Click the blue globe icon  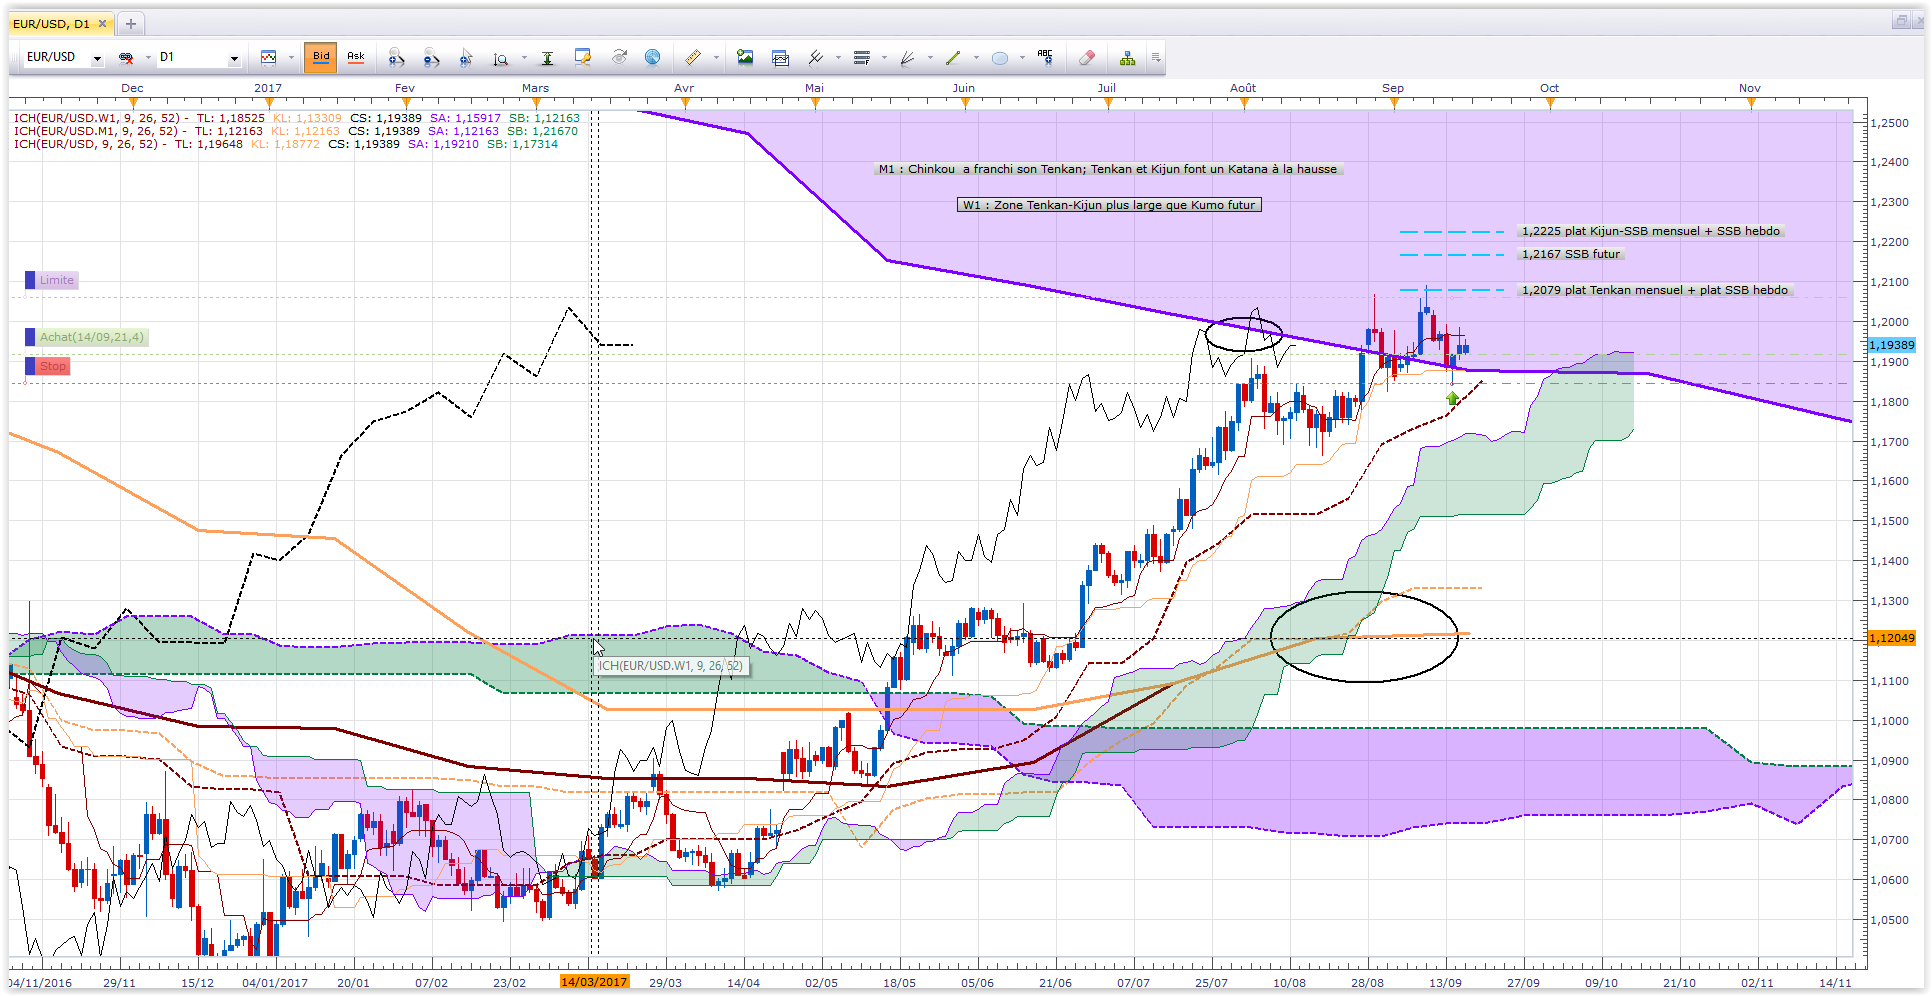coord(652,58)
